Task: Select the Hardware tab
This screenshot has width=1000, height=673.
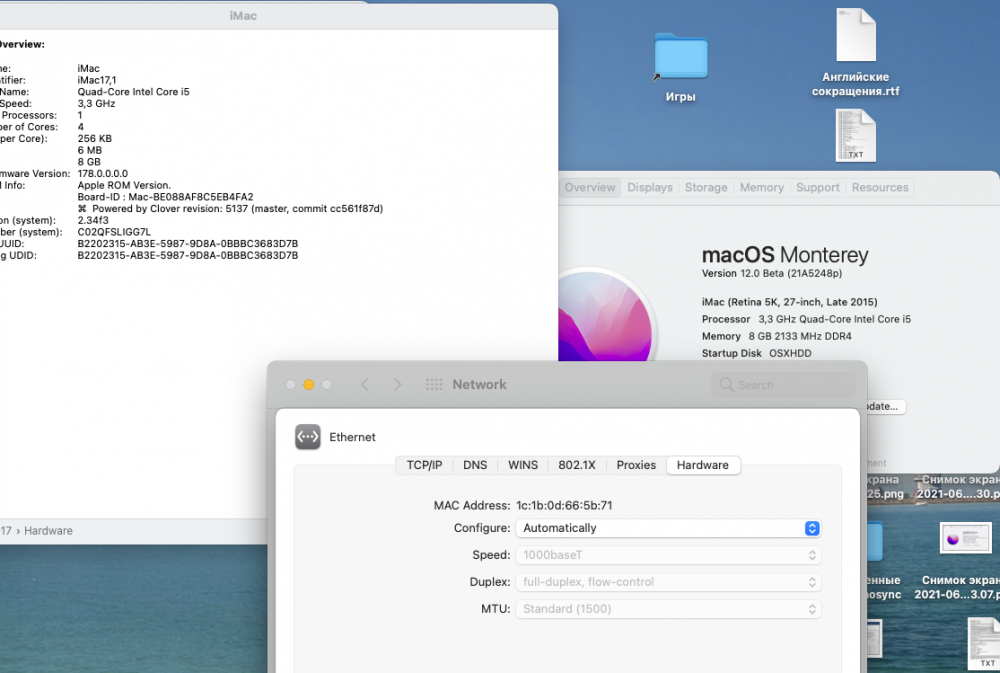Action: pos(703,465)
